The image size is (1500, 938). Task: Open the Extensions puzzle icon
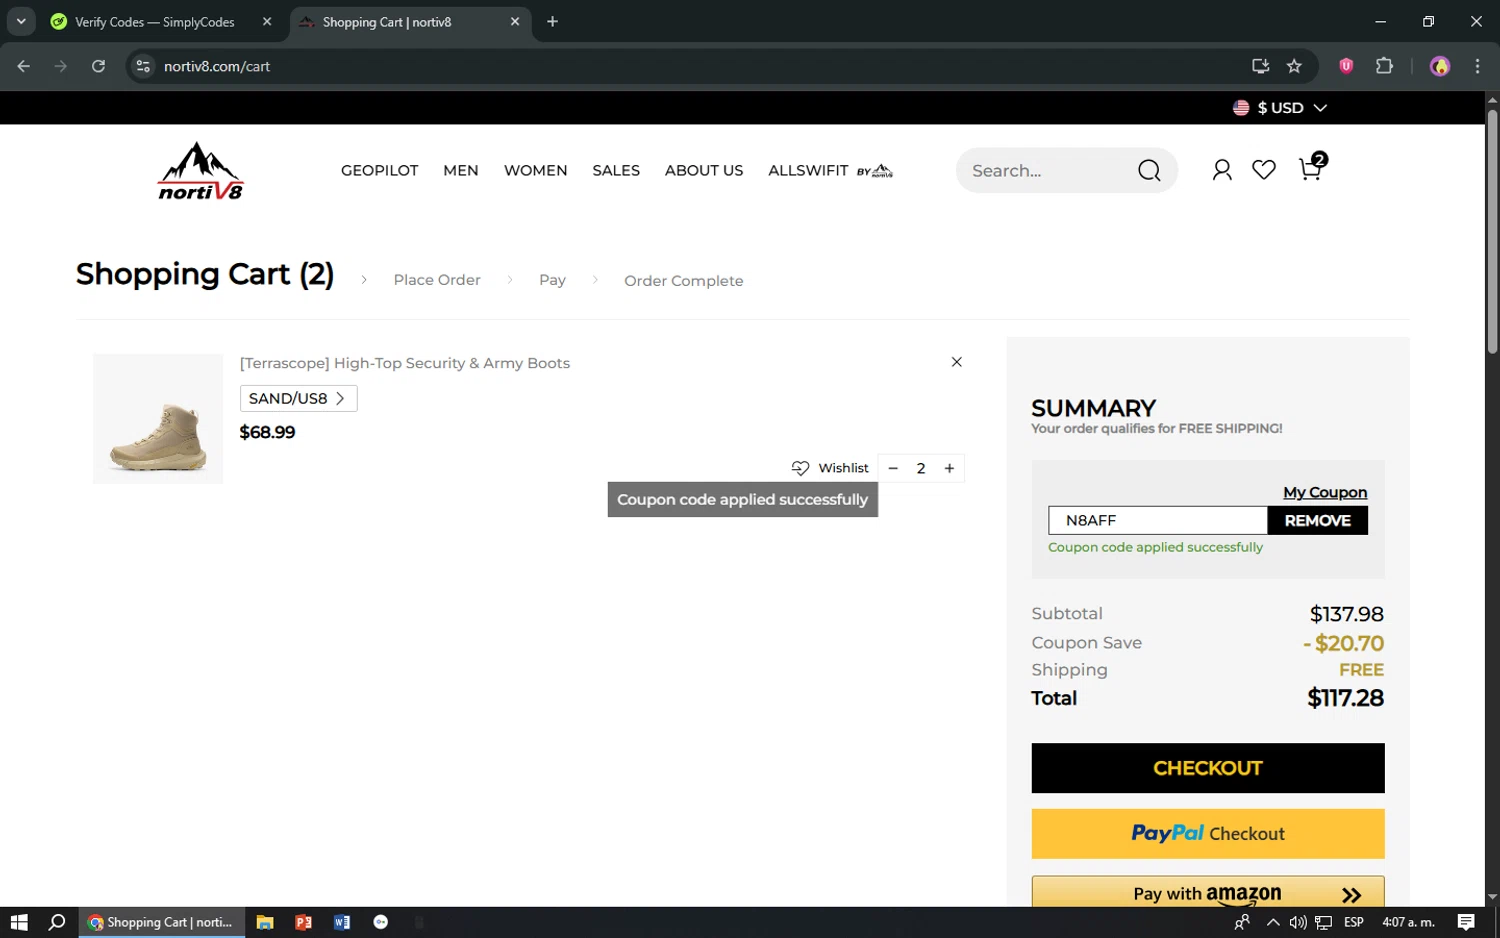tap(1384, 66)
